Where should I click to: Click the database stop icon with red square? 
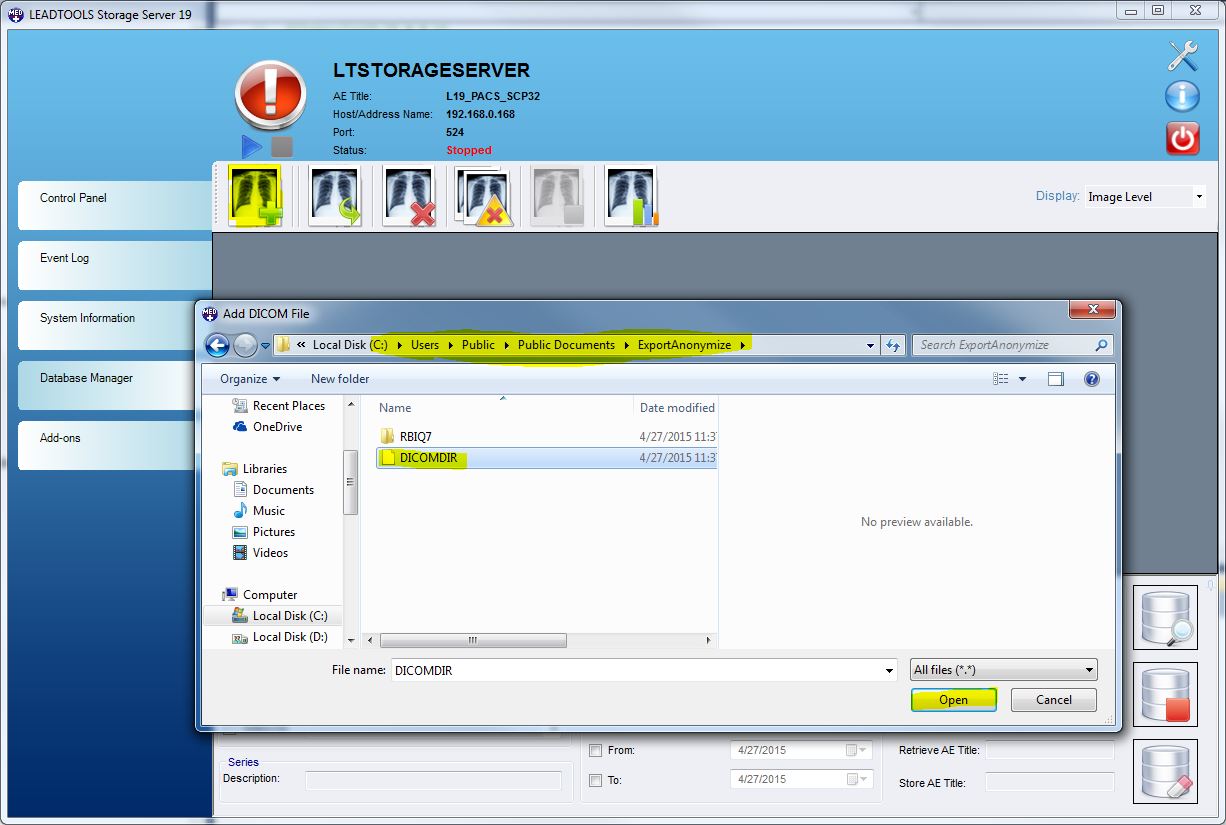(x=1165, y=695)
